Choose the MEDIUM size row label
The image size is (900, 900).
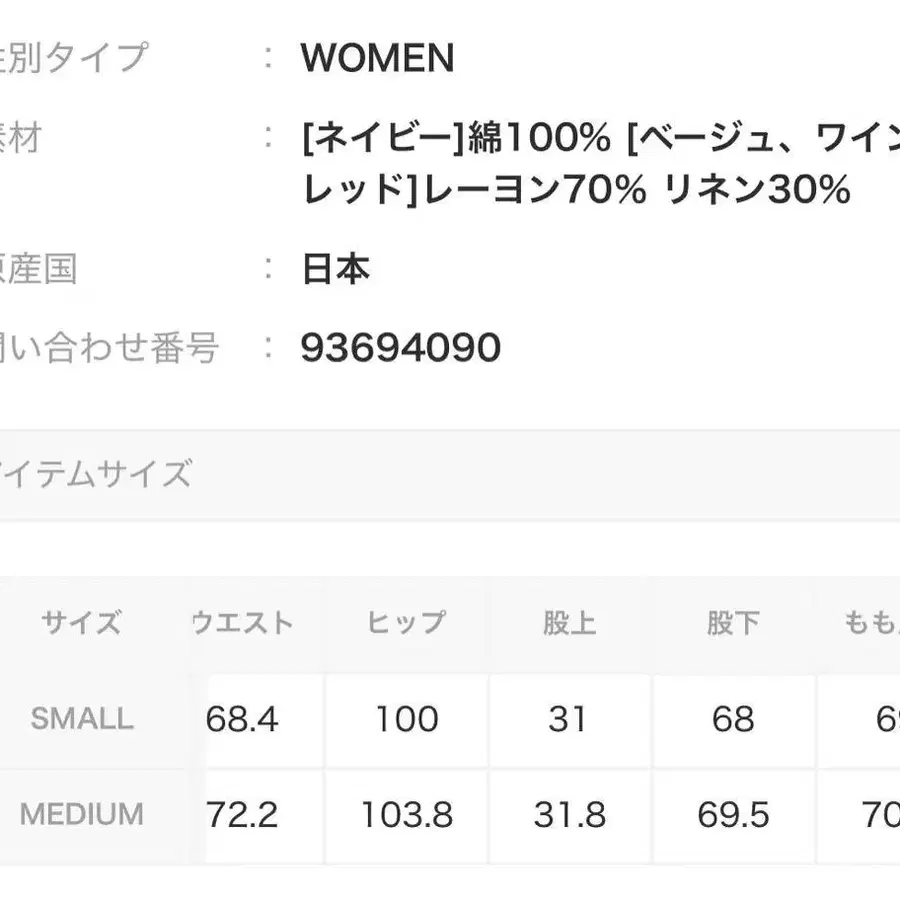pyautogui.click(x=81, y=814)
